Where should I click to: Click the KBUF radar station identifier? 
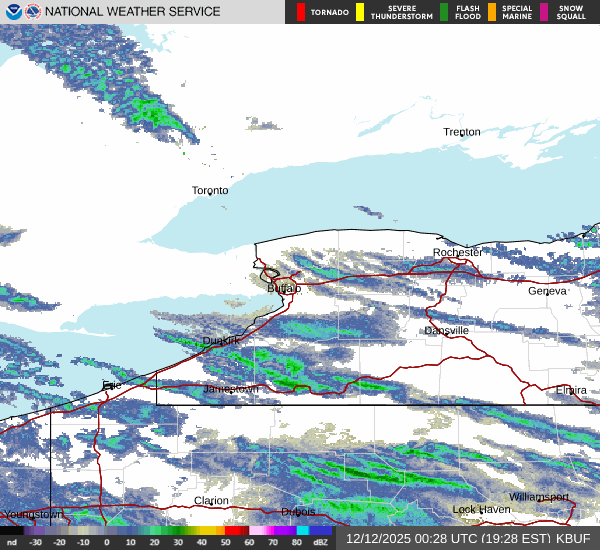(573, 538)
